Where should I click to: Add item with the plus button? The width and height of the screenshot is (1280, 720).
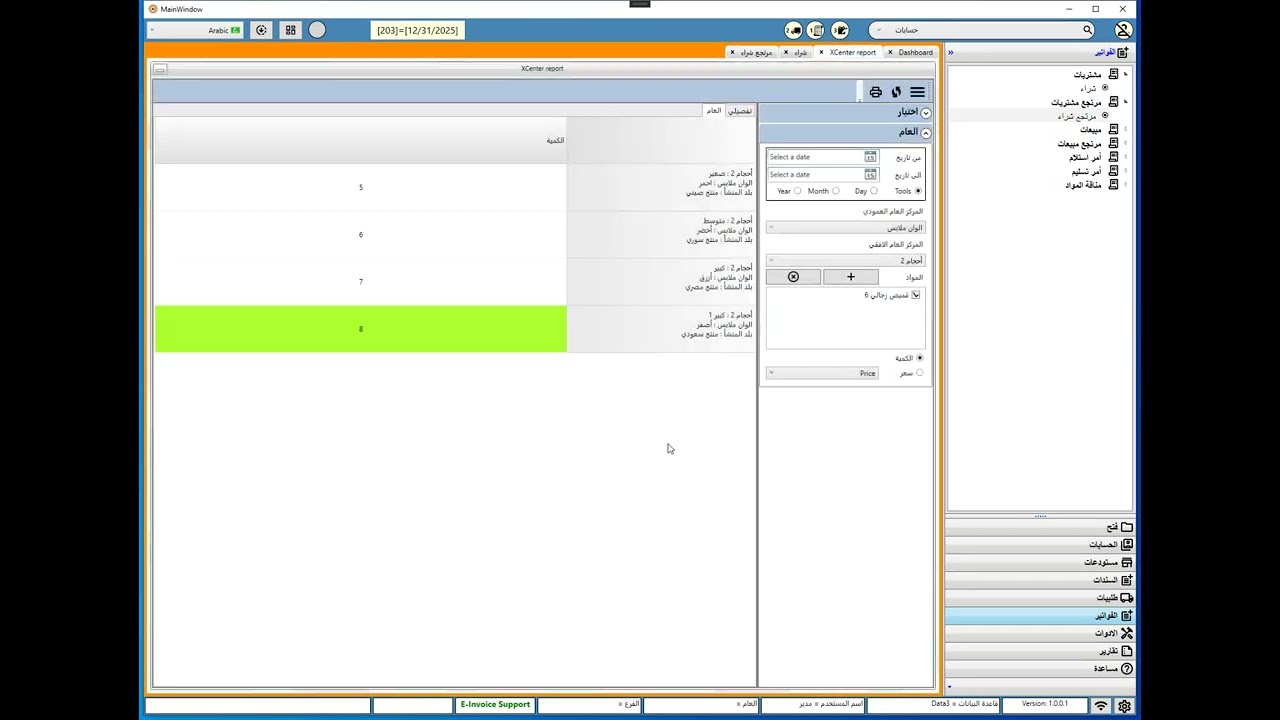(851, 277)
